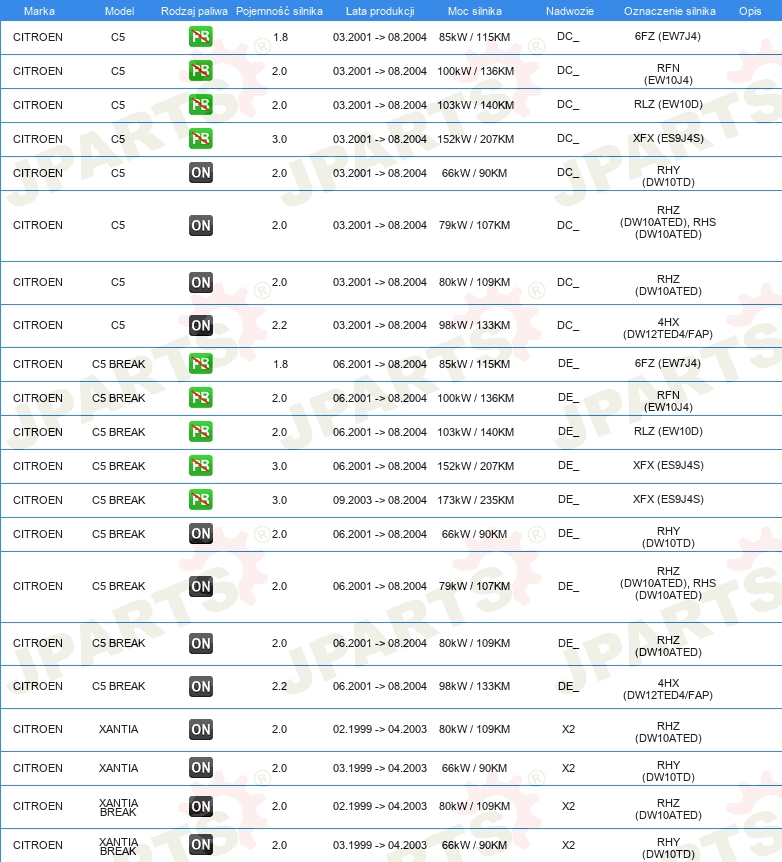Select '2.2' engine capacity in C5 DC_ row
The image size is (782, 862).
(x=279, y=325)
